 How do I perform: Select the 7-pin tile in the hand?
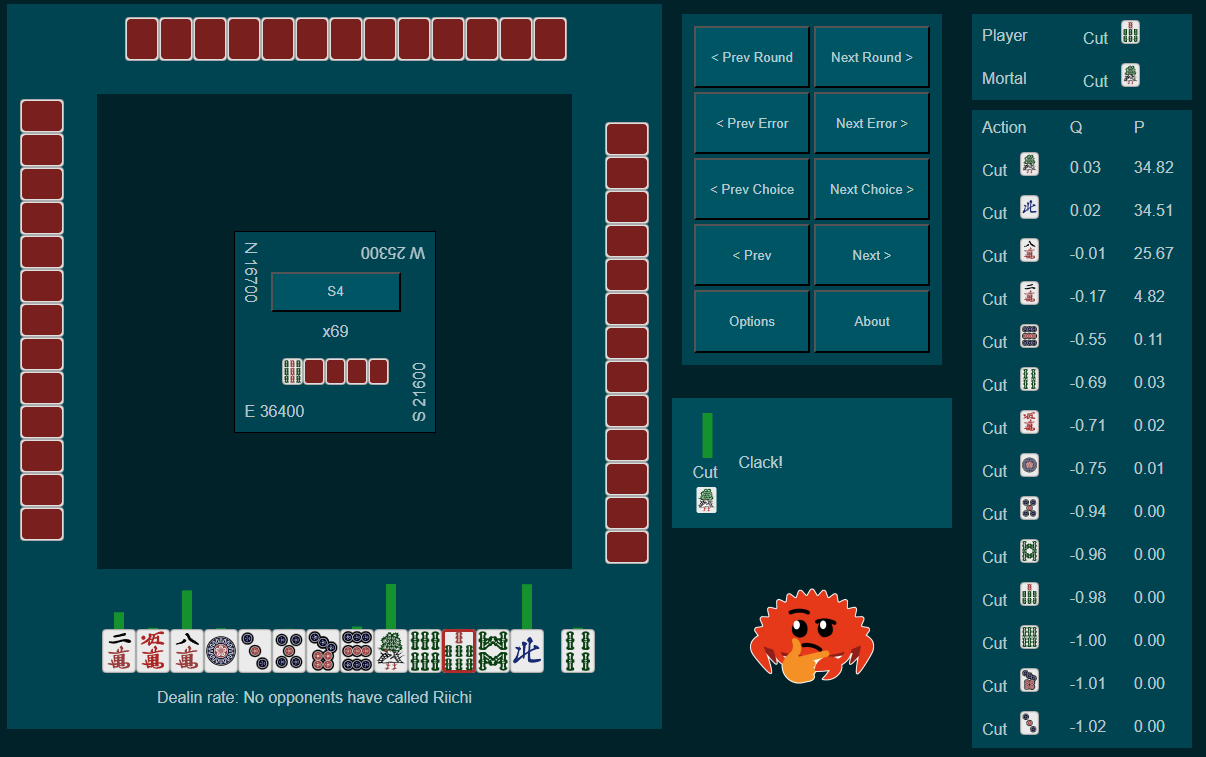point(323,651)
